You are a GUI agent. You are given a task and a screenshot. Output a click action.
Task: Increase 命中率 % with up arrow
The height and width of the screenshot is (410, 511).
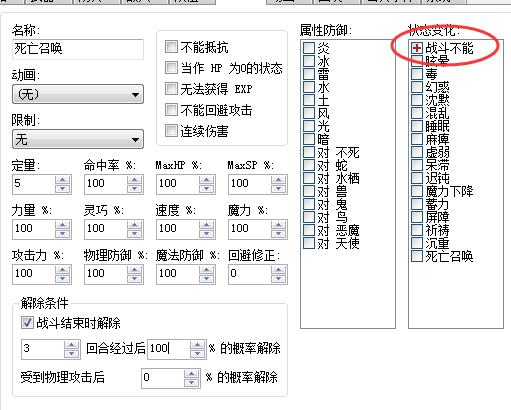tap(135, 180)
